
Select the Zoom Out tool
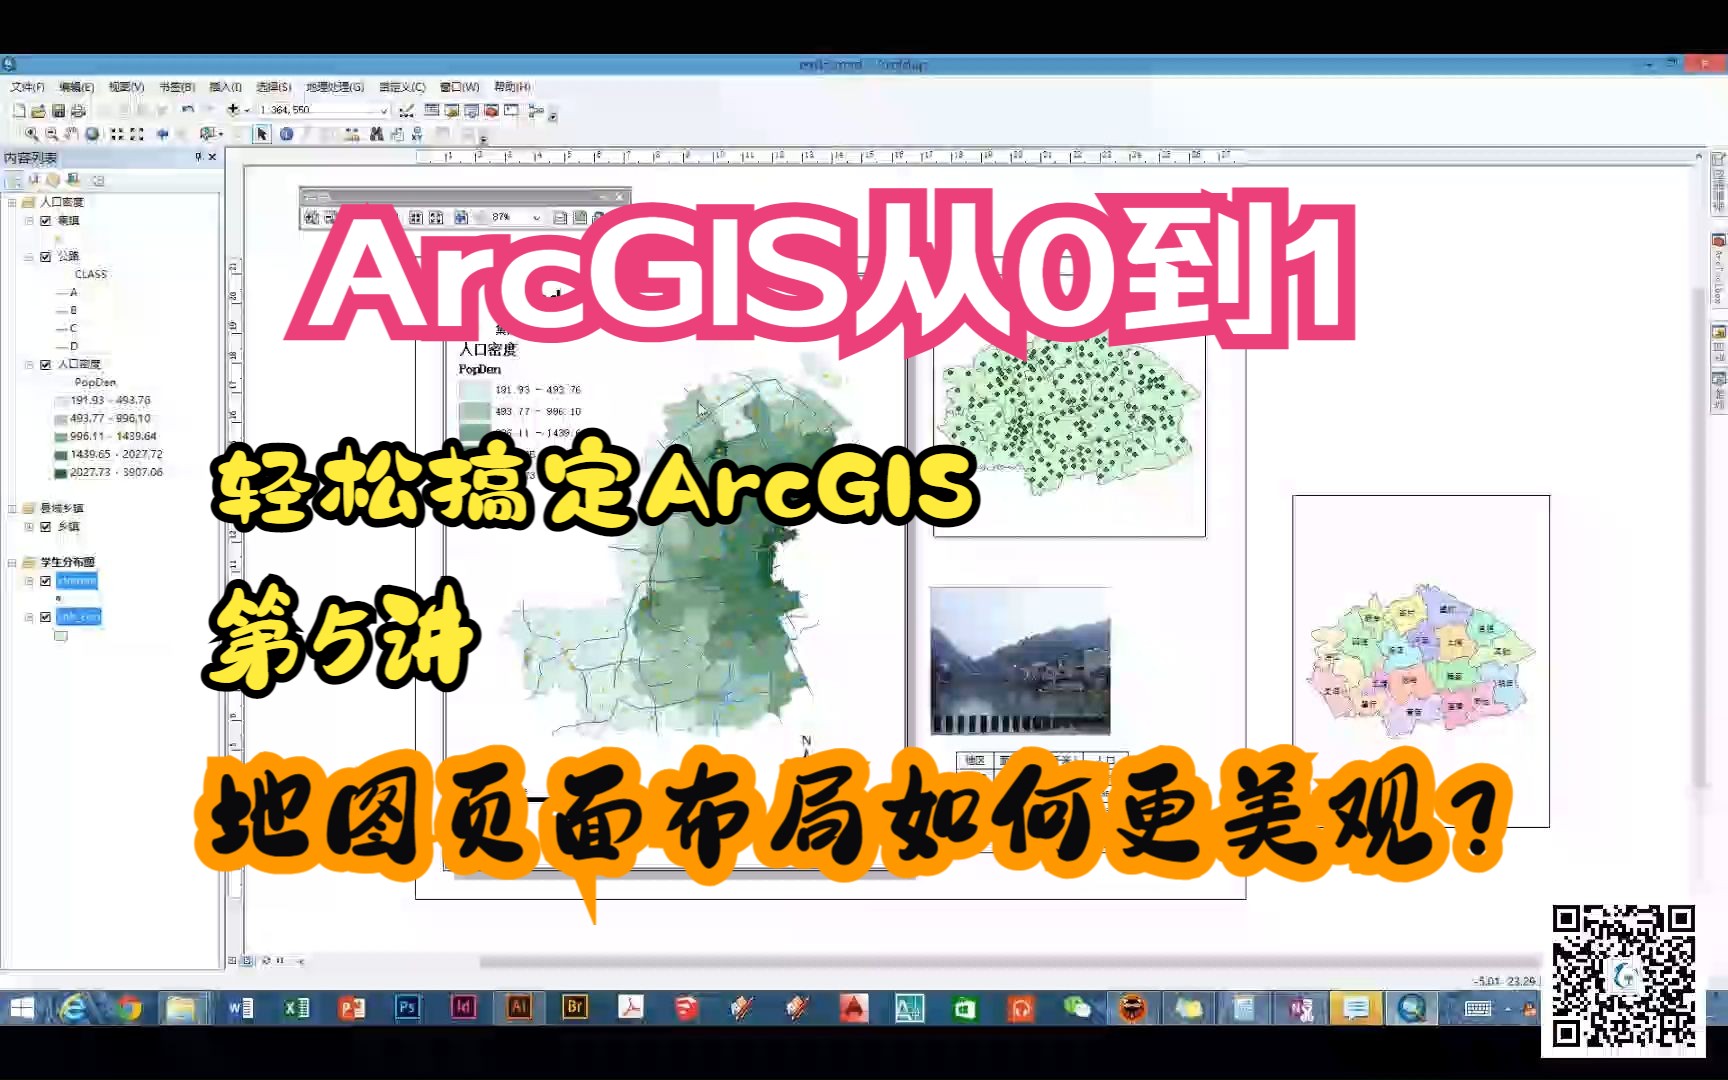(x=51, y=134)
